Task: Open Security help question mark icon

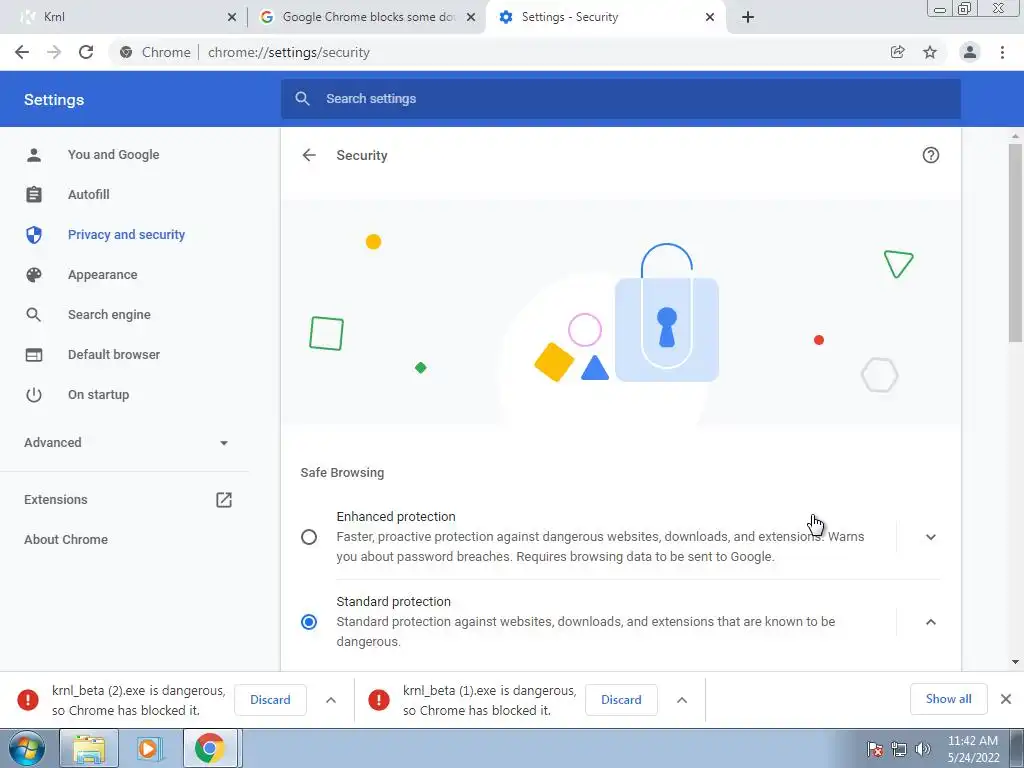Action: (x=931, y=155)
